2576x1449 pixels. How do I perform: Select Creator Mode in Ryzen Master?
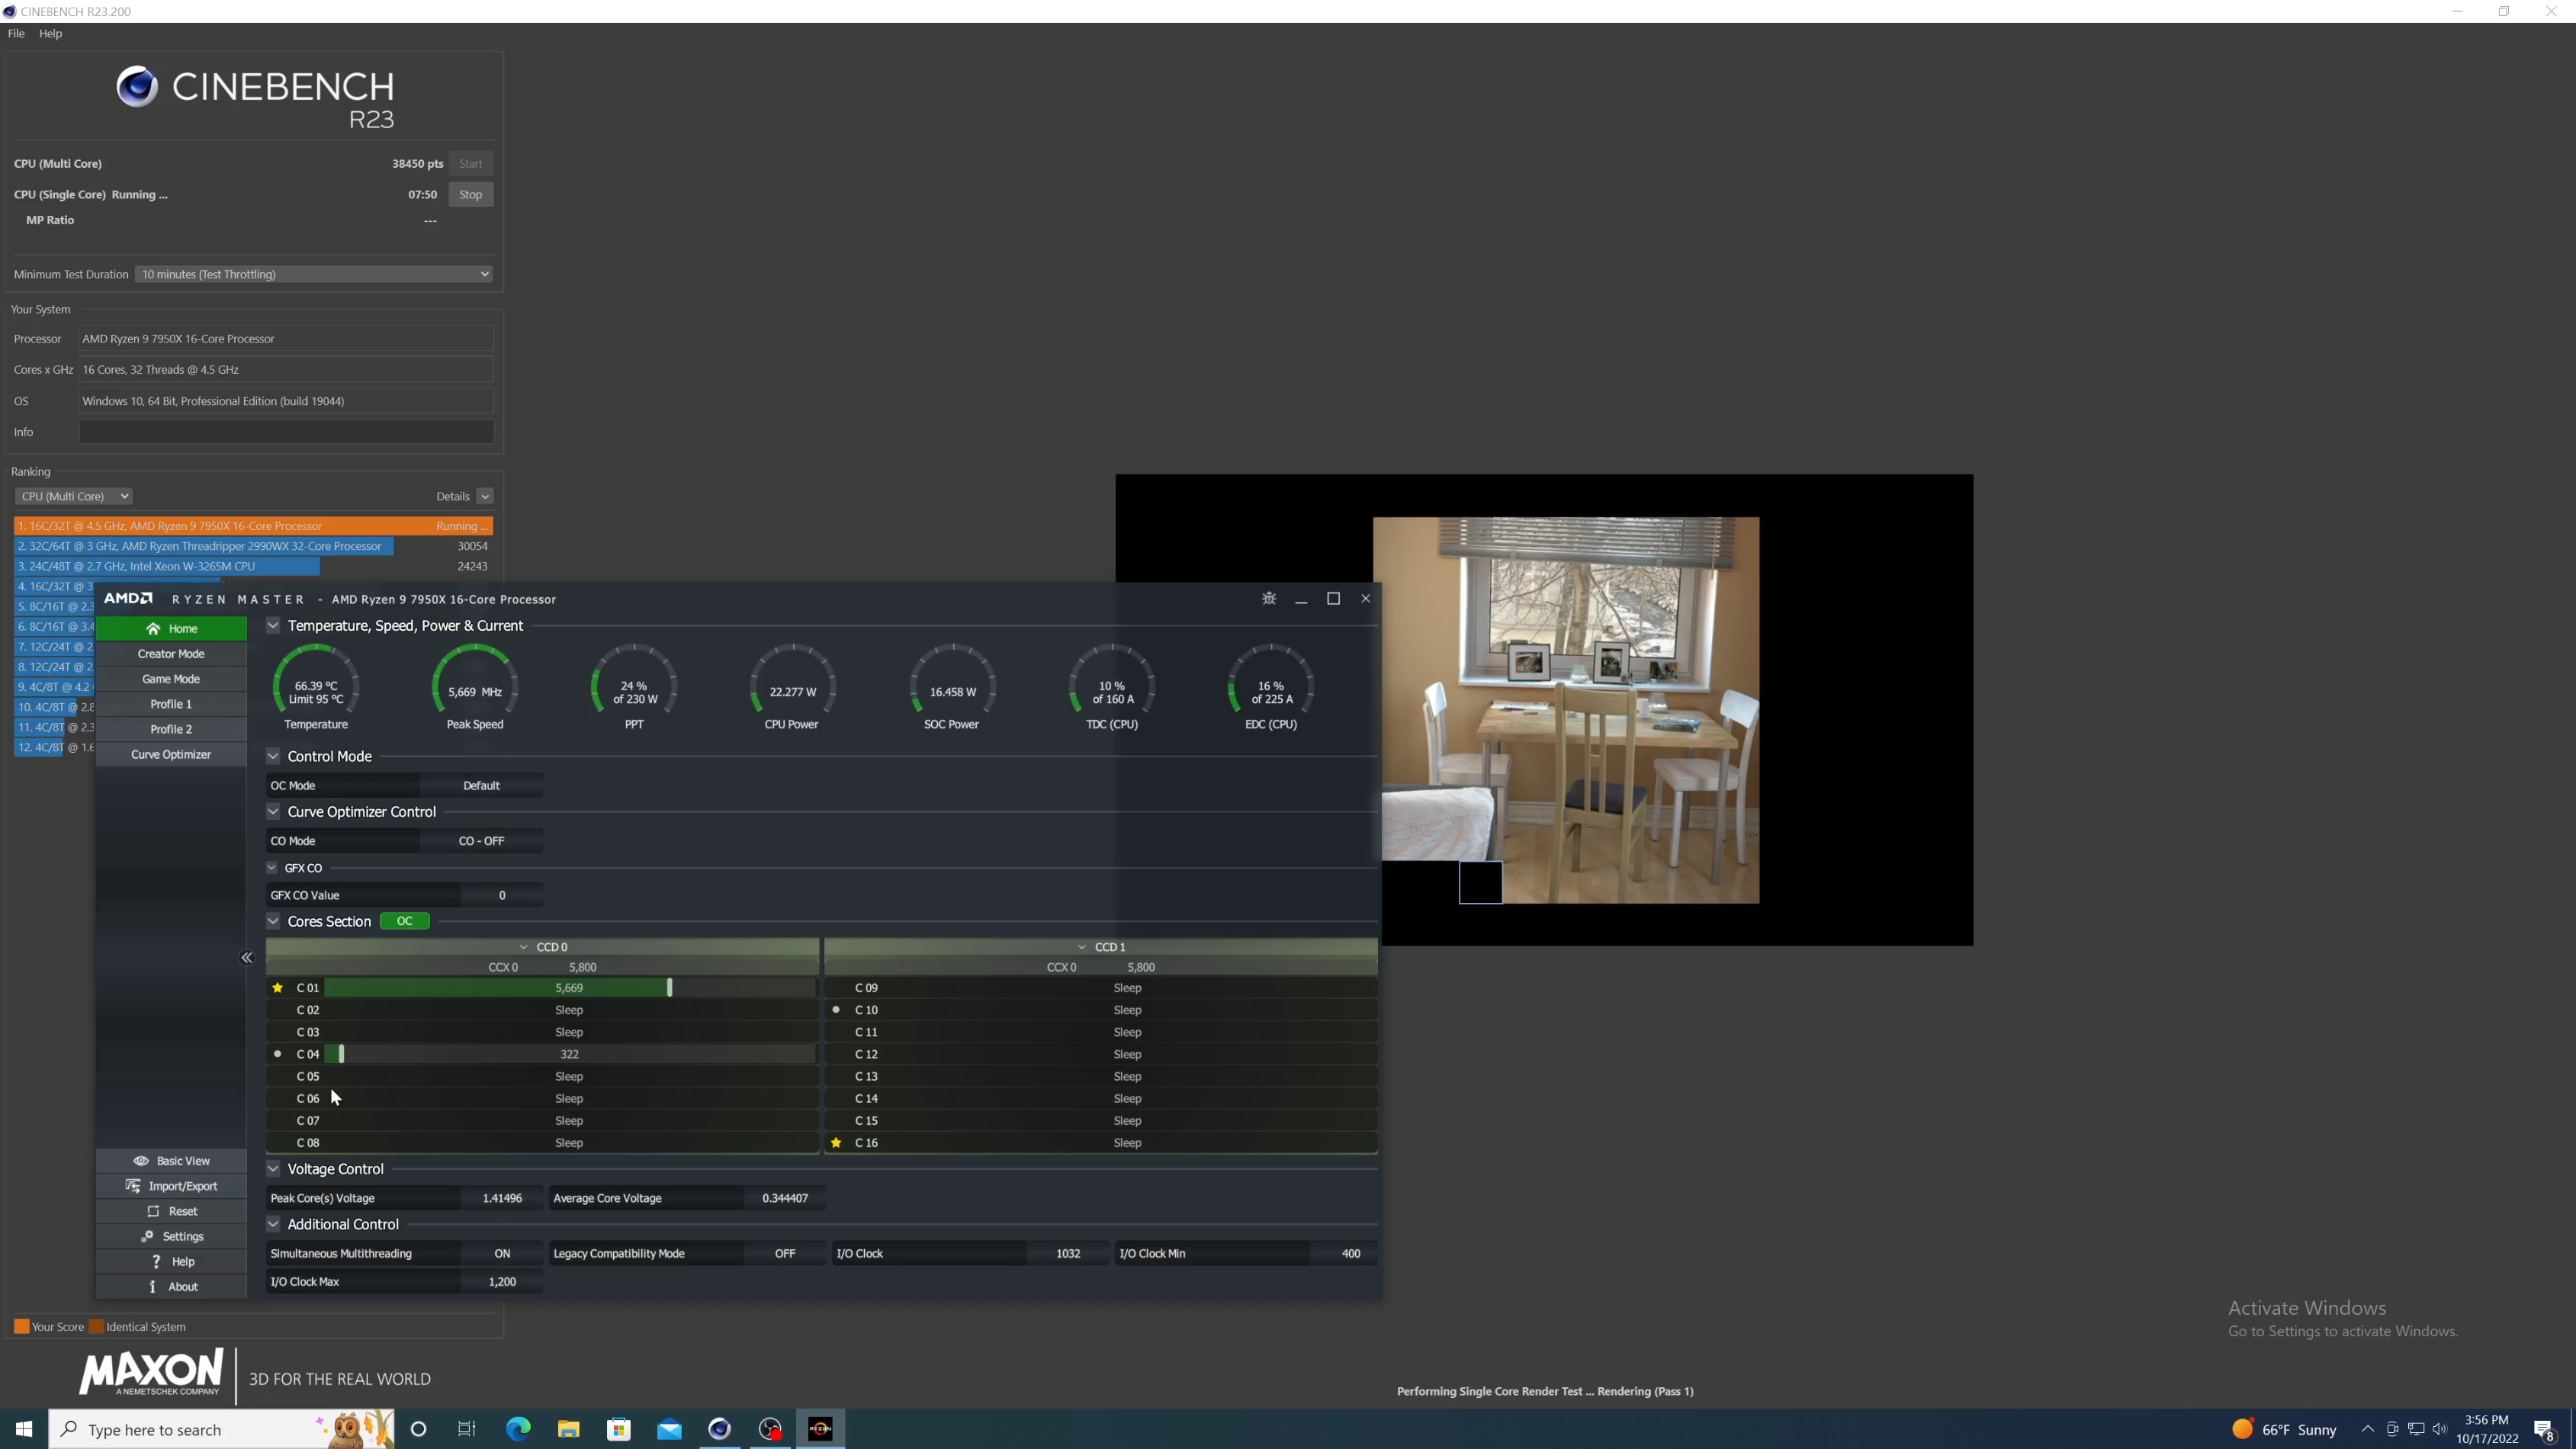[x=171, y=653]
